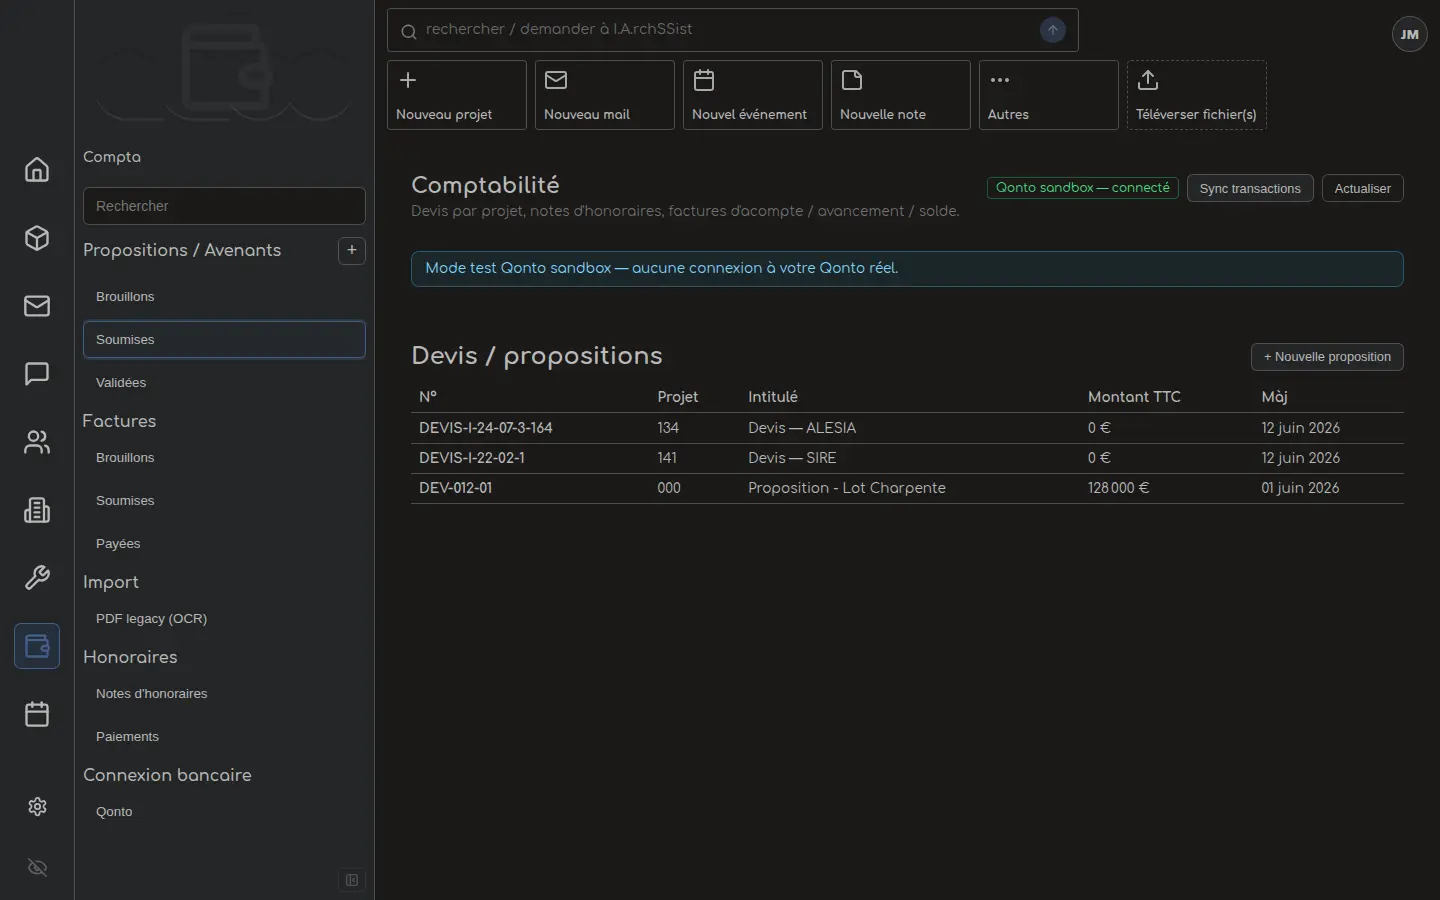The width and height of the screenshot is (1440, 900).
Task: Open the cube projects icon
Action: [x=37, y=238]
